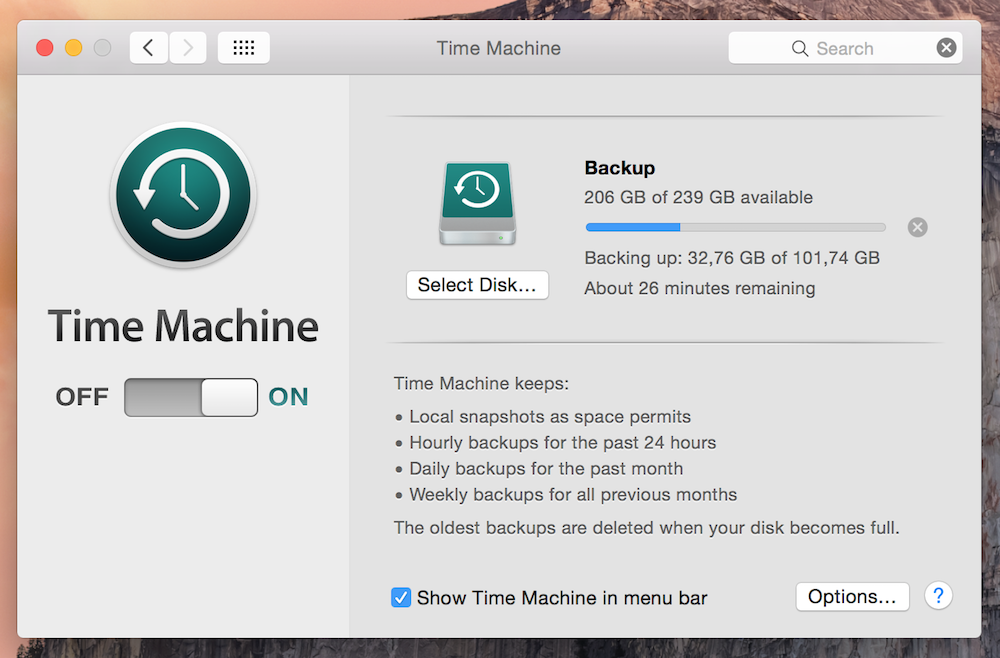The width and height of the screenshot is (1000, 658).
Task: Show all preferences with the grid icon
Action: click(244, 48)
